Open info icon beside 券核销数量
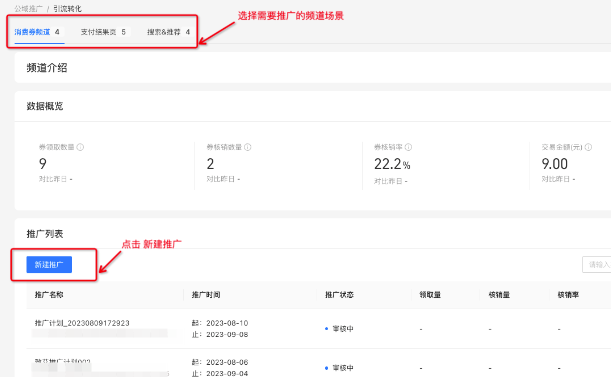Screen dimensions: 611x377 pos(248,147)
